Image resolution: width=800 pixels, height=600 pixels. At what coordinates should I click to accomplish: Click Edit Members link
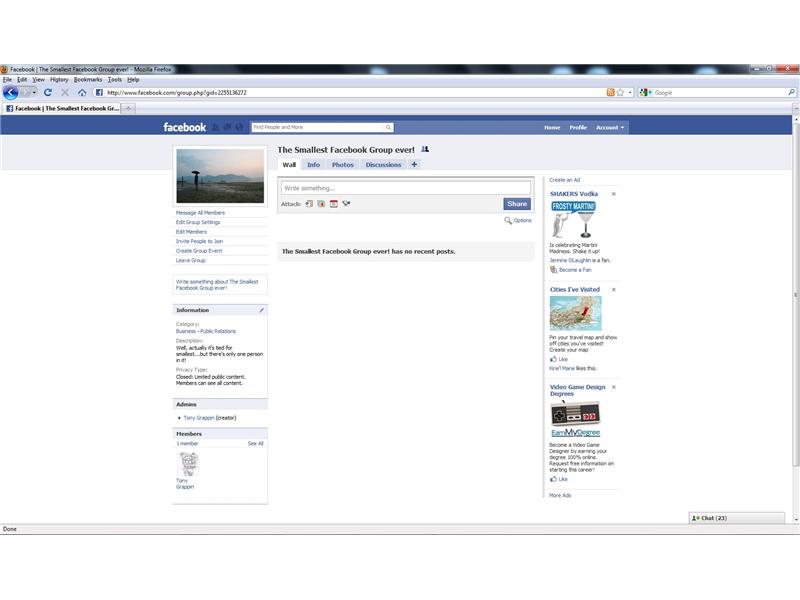point(191,232)
